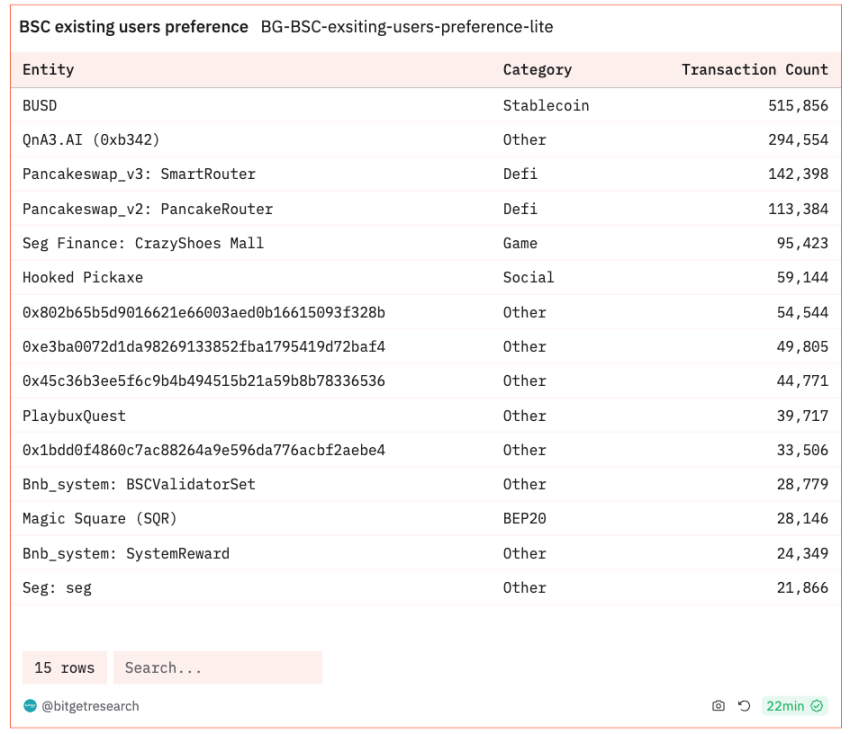Screen dimensions: 850x734
Task: Focus the Search... input field
Action: [x=217, y=668]
